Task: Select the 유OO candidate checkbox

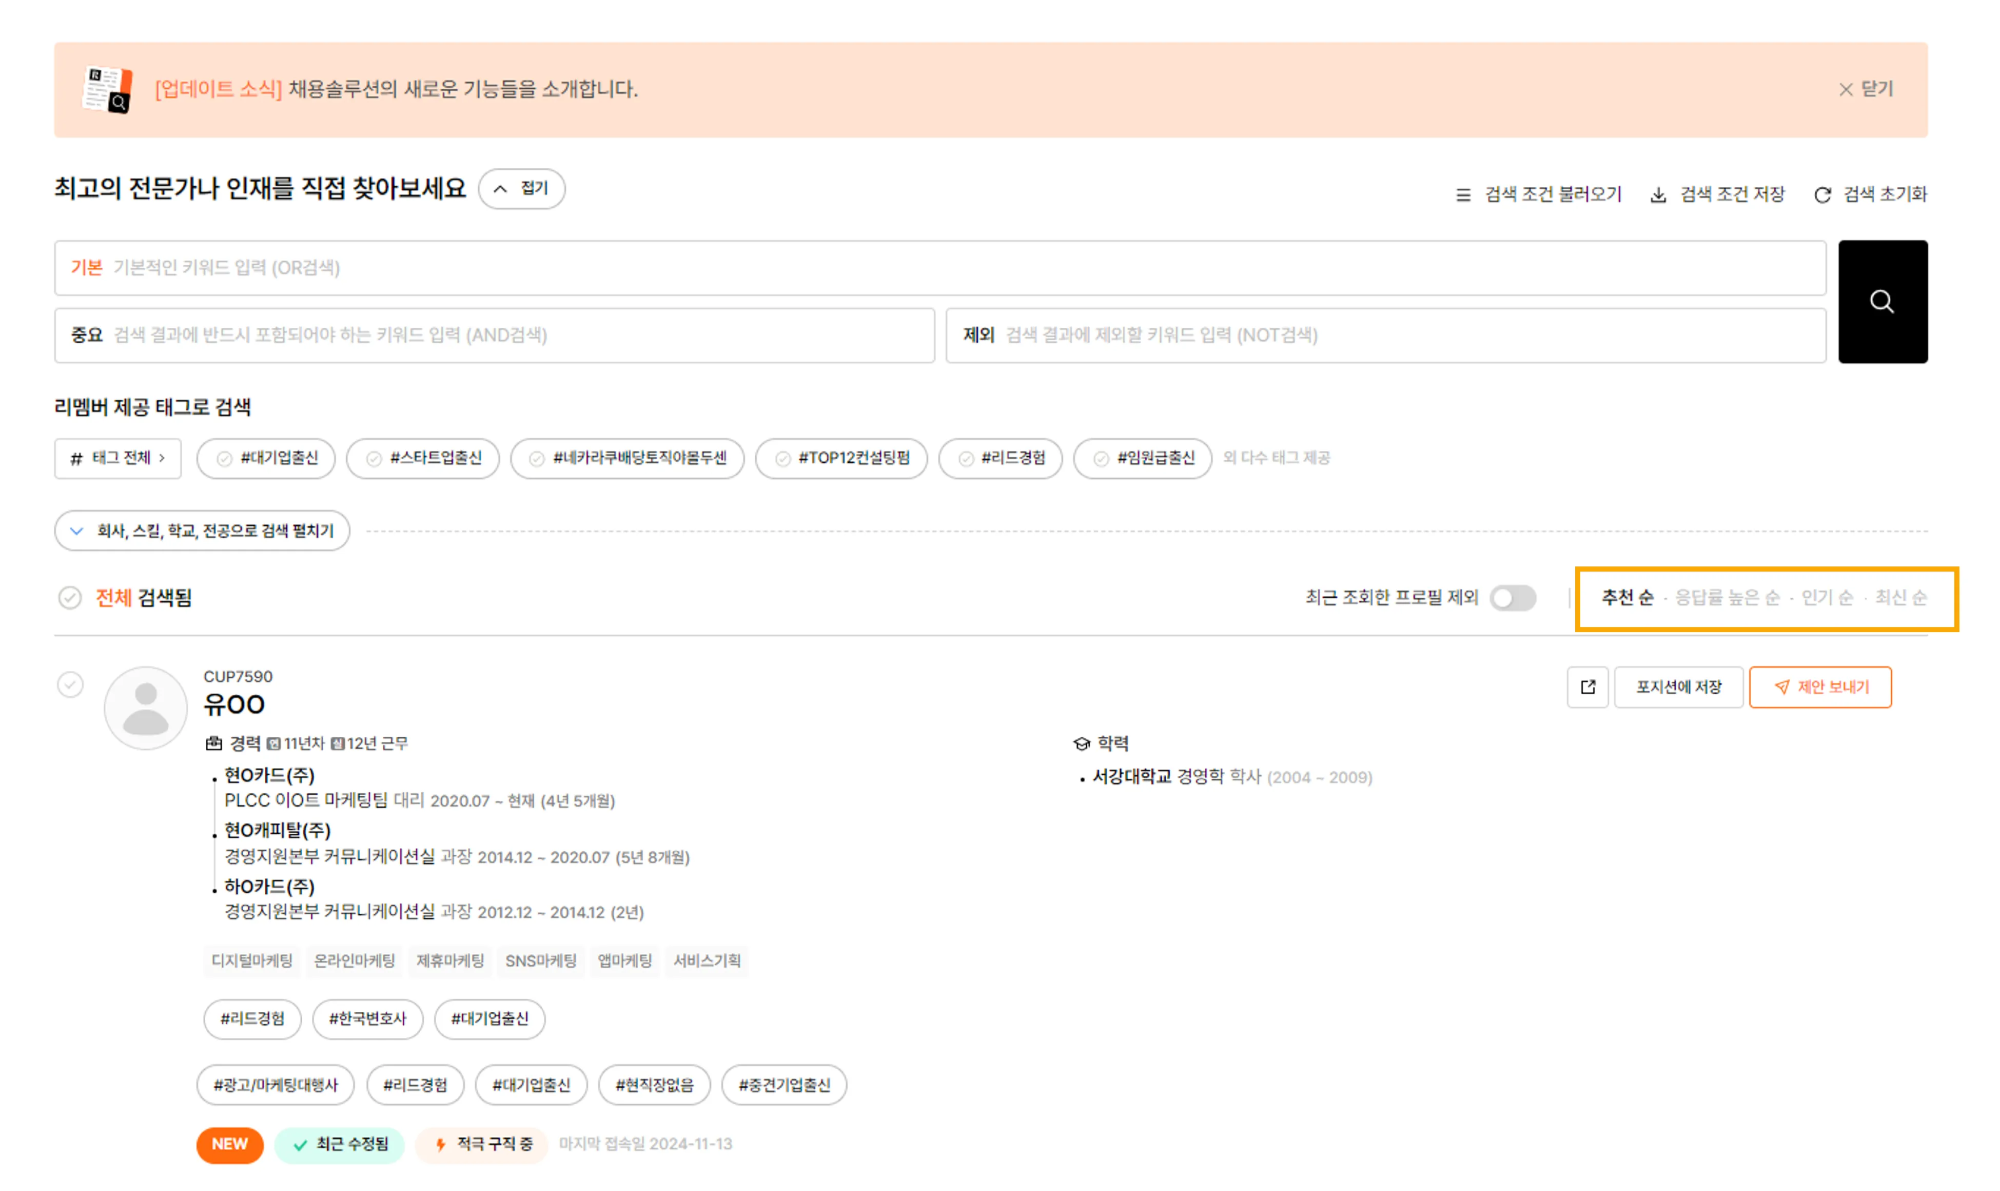Action: coord(70,685)
